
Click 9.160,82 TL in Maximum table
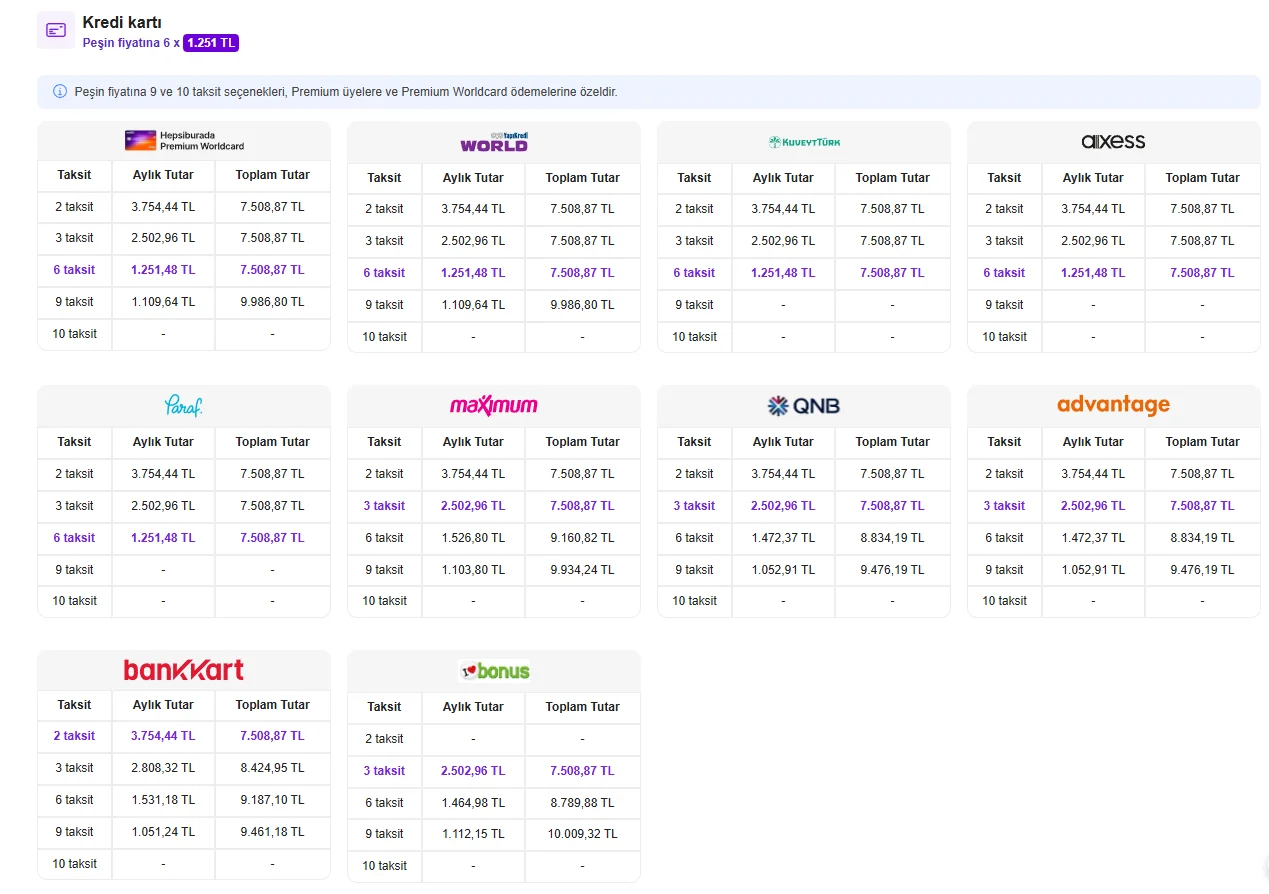click(x=582, y=538)
